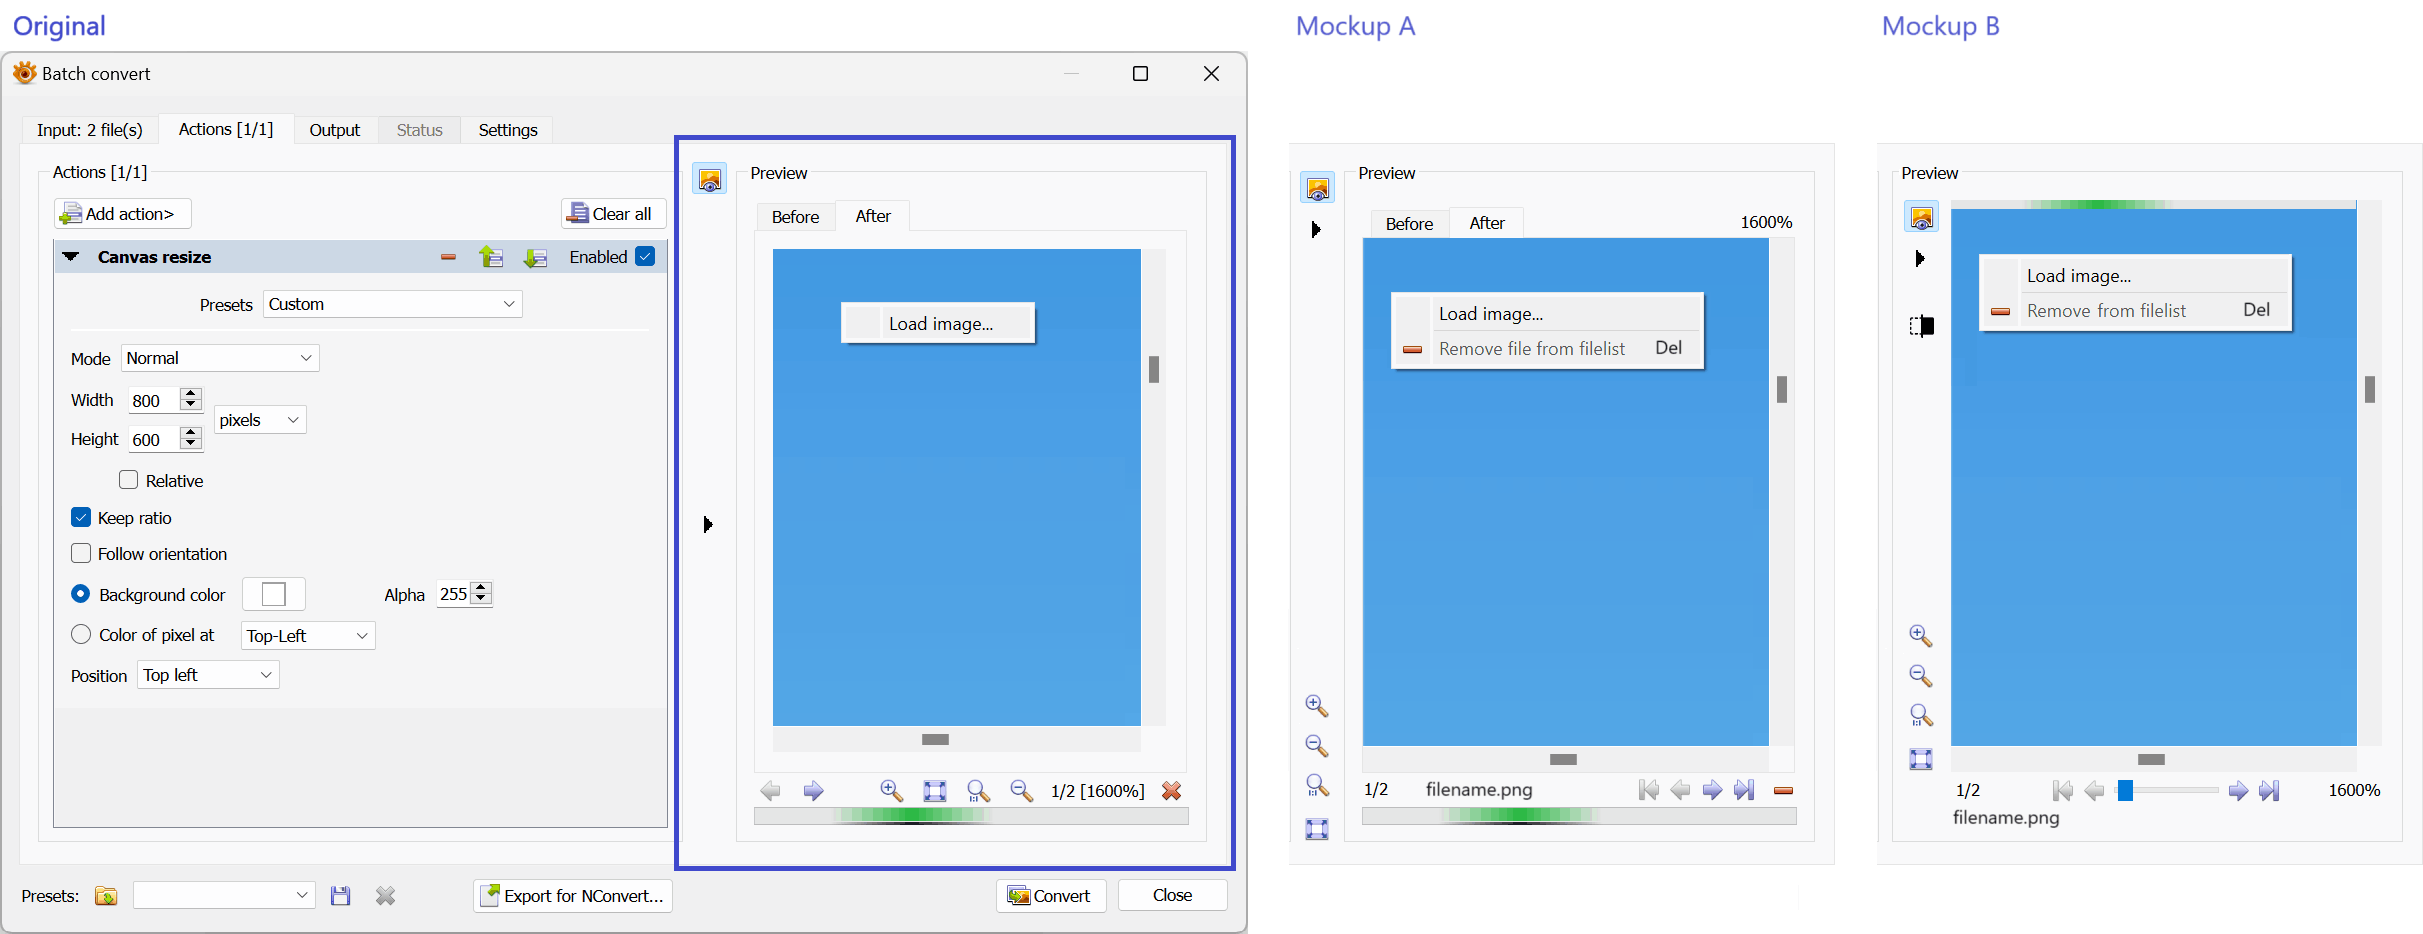Screen dimensions: 2423x934
Task: Disable the Canvas resize Enabled checkbox
Action: coord(646,256)
